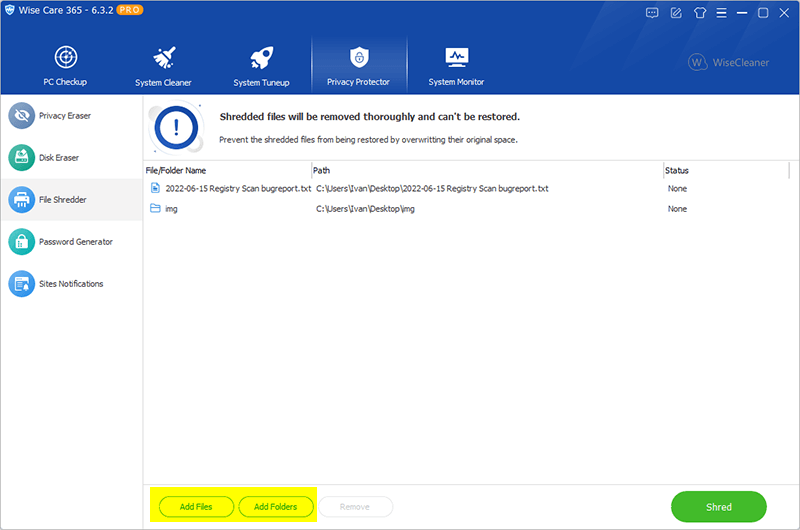The width and height of the screenshot is (800, 530).
Task: Switch to the System Tuneup tab label
Action: tap(261, 82)
